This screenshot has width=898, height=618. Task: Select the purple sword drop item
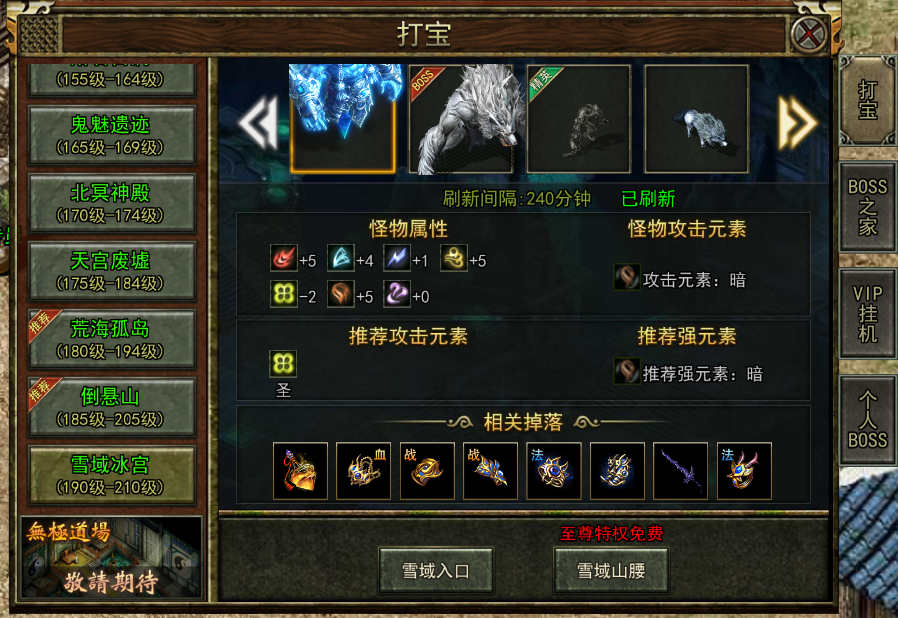click(680, 471)
